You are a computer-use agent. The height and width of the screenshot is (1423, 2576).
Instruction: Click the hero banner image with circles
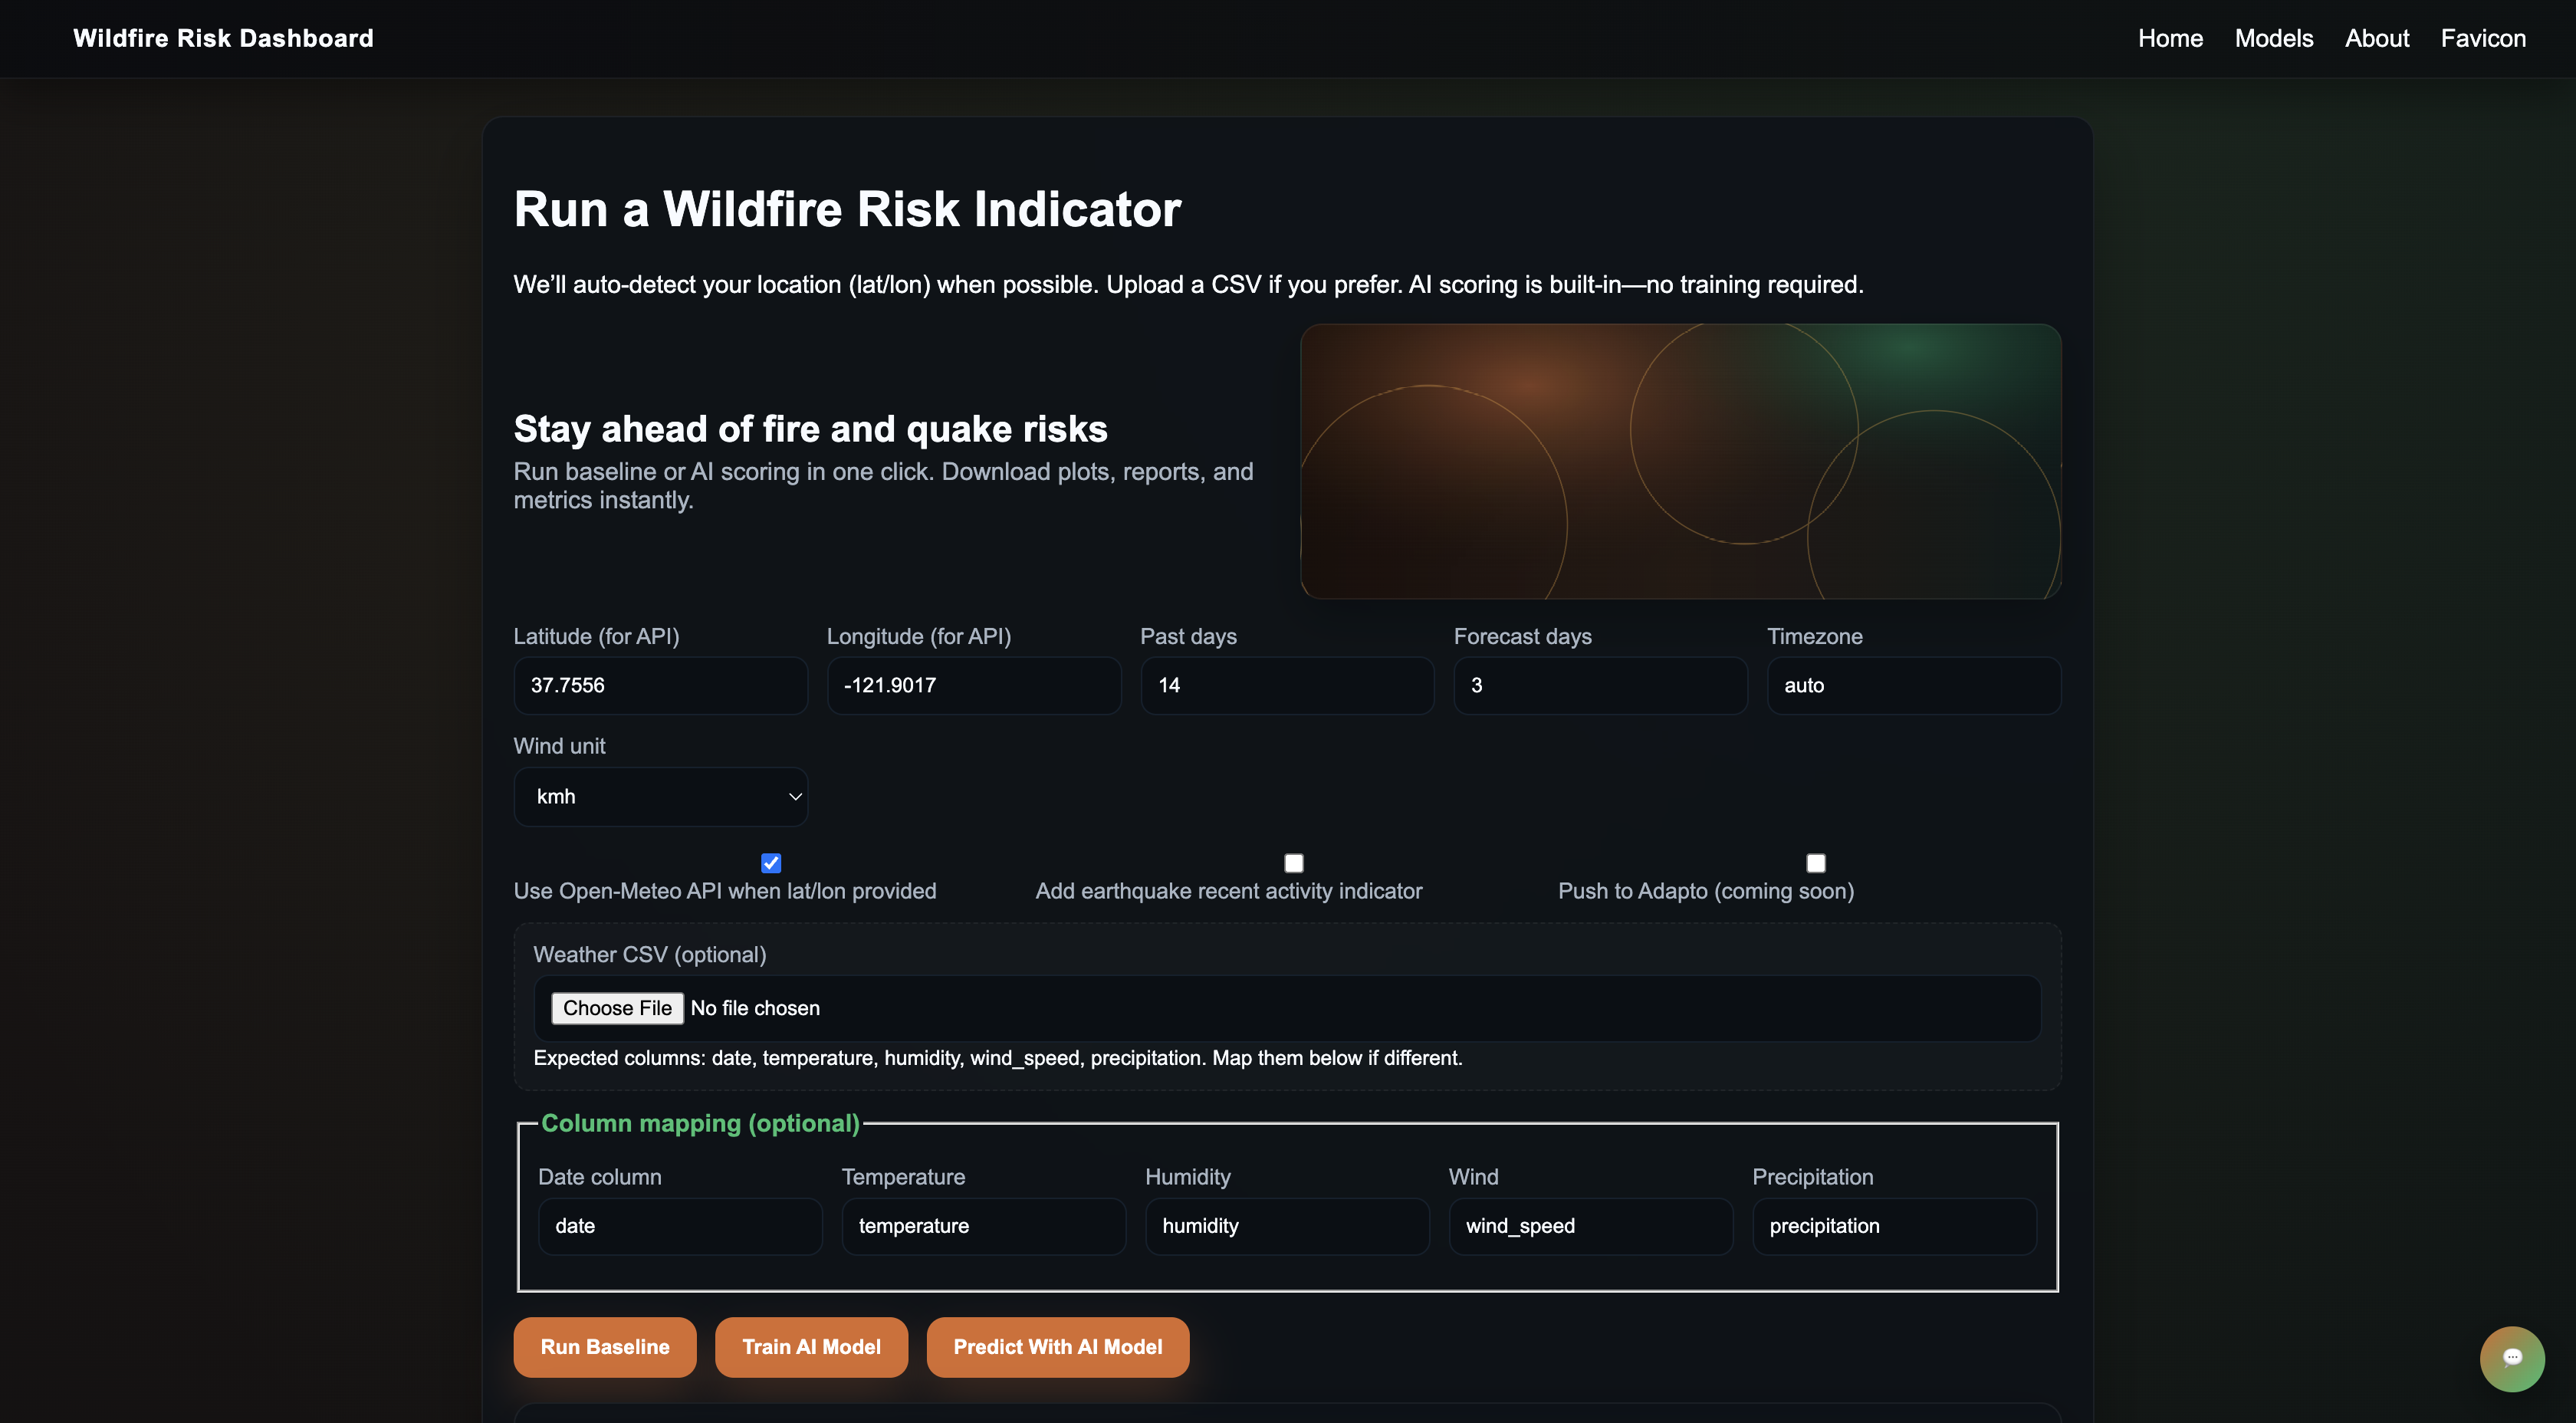coord(1679,461)
